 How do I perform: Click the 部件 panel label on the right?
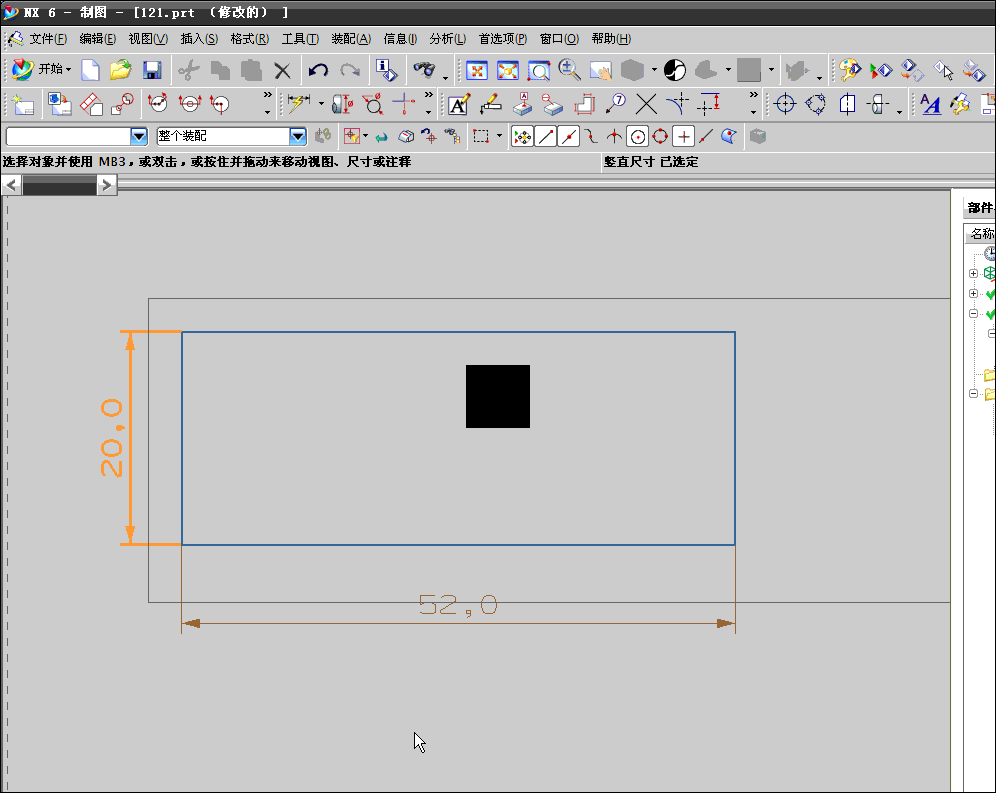coord(979,207)
